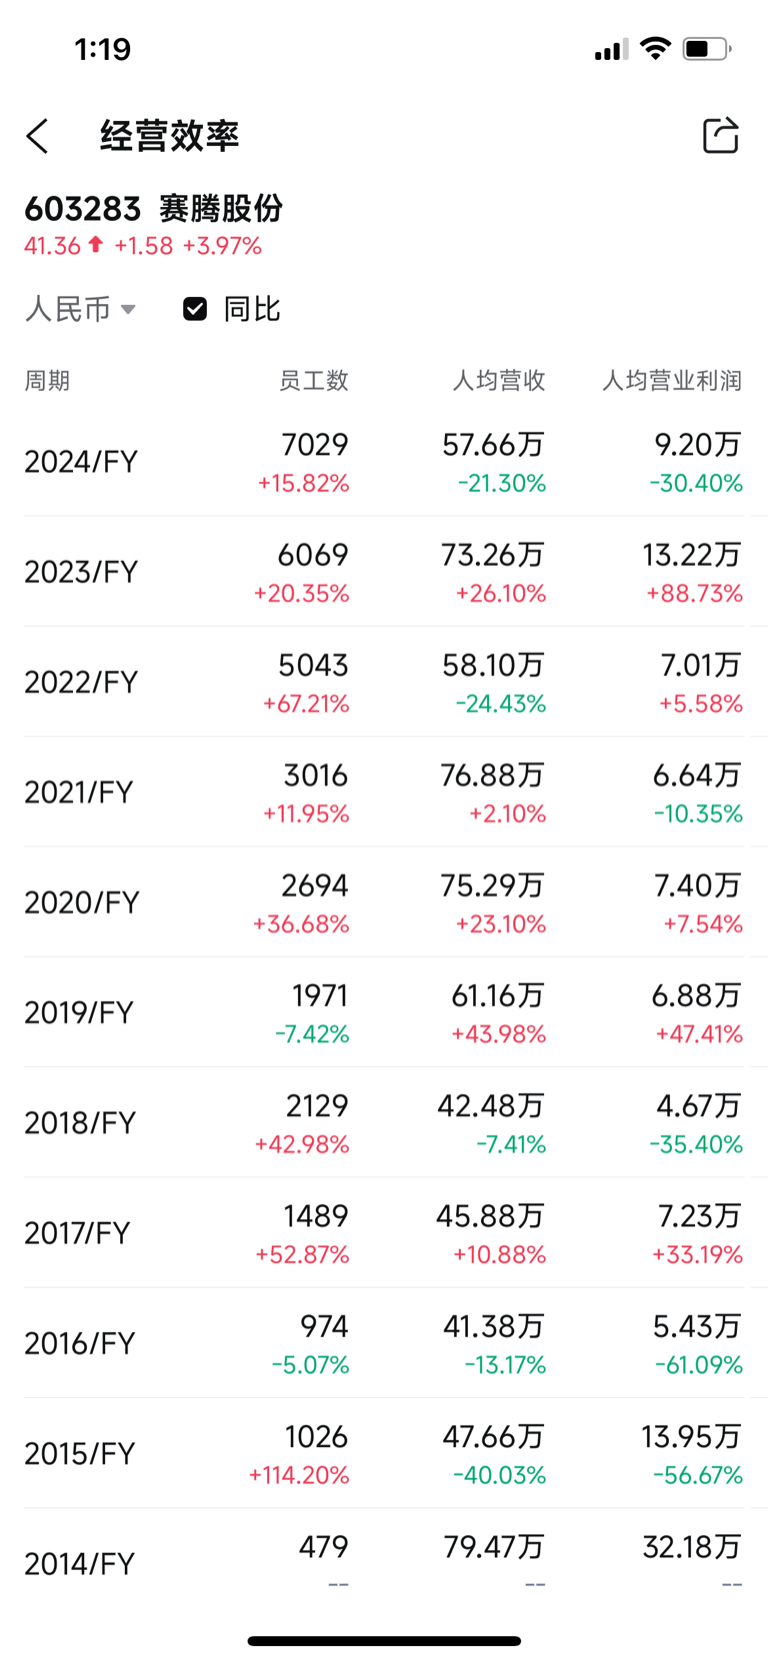Tap the red up-arrow beside 41.36
This screenshot has height=1663, width=768.
(x=96, y=244)
